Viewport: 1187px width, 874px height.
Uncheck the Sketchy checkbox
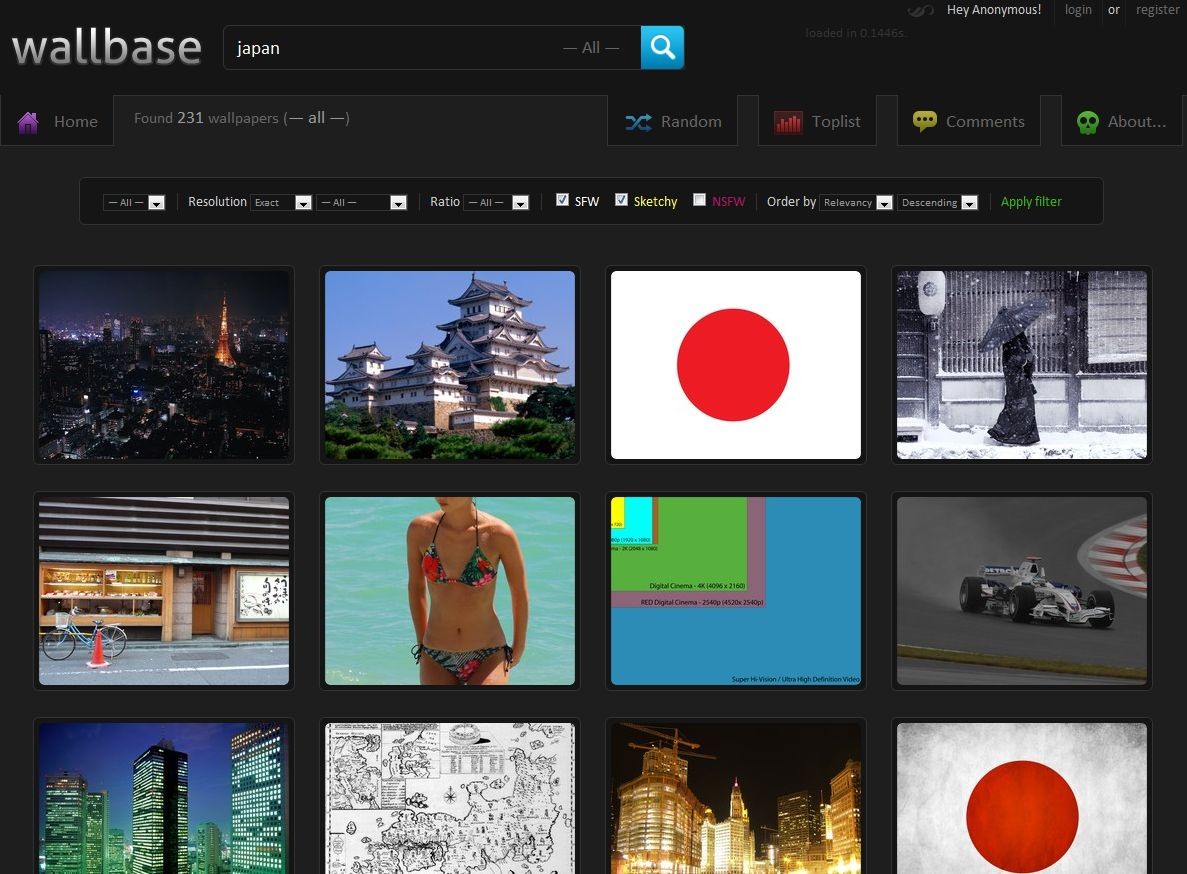(622, 200)
